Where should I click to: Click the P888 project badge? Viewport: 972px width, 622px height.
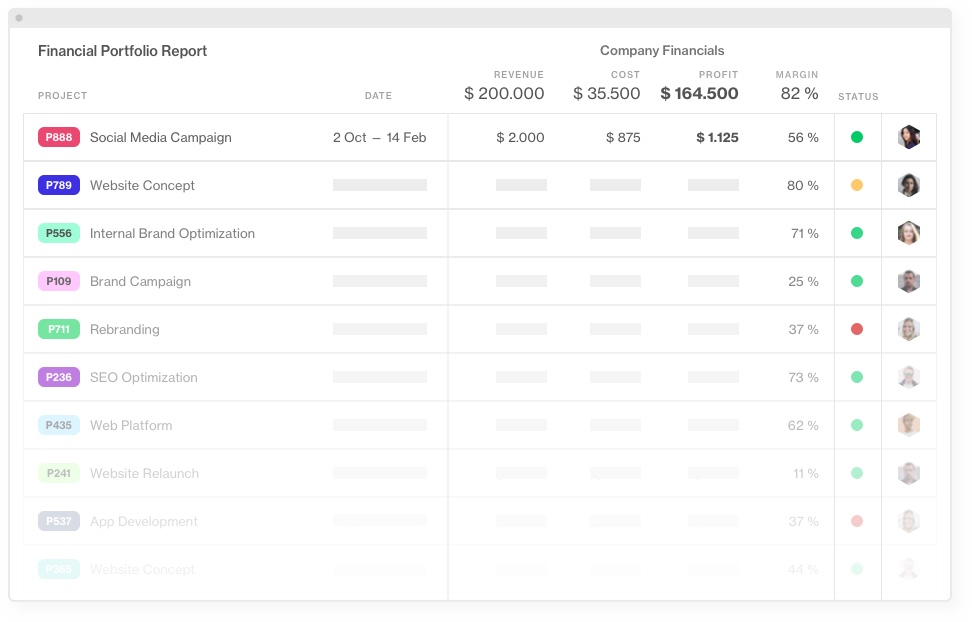(58, 137)
